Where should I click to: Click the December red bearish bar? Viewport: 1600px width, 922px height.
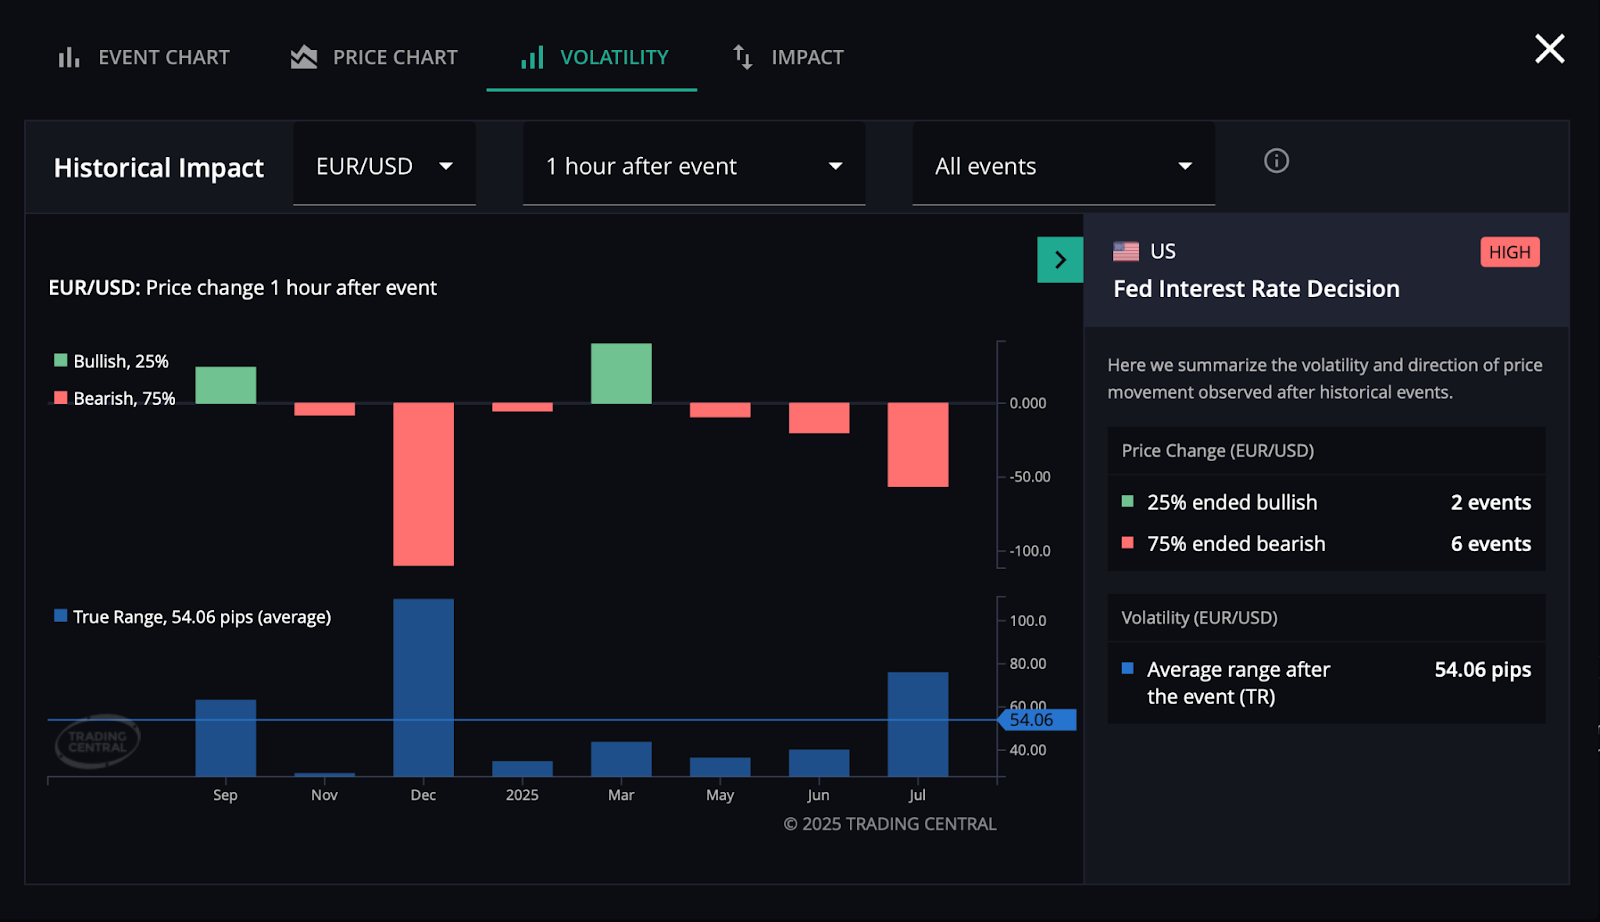423,484
